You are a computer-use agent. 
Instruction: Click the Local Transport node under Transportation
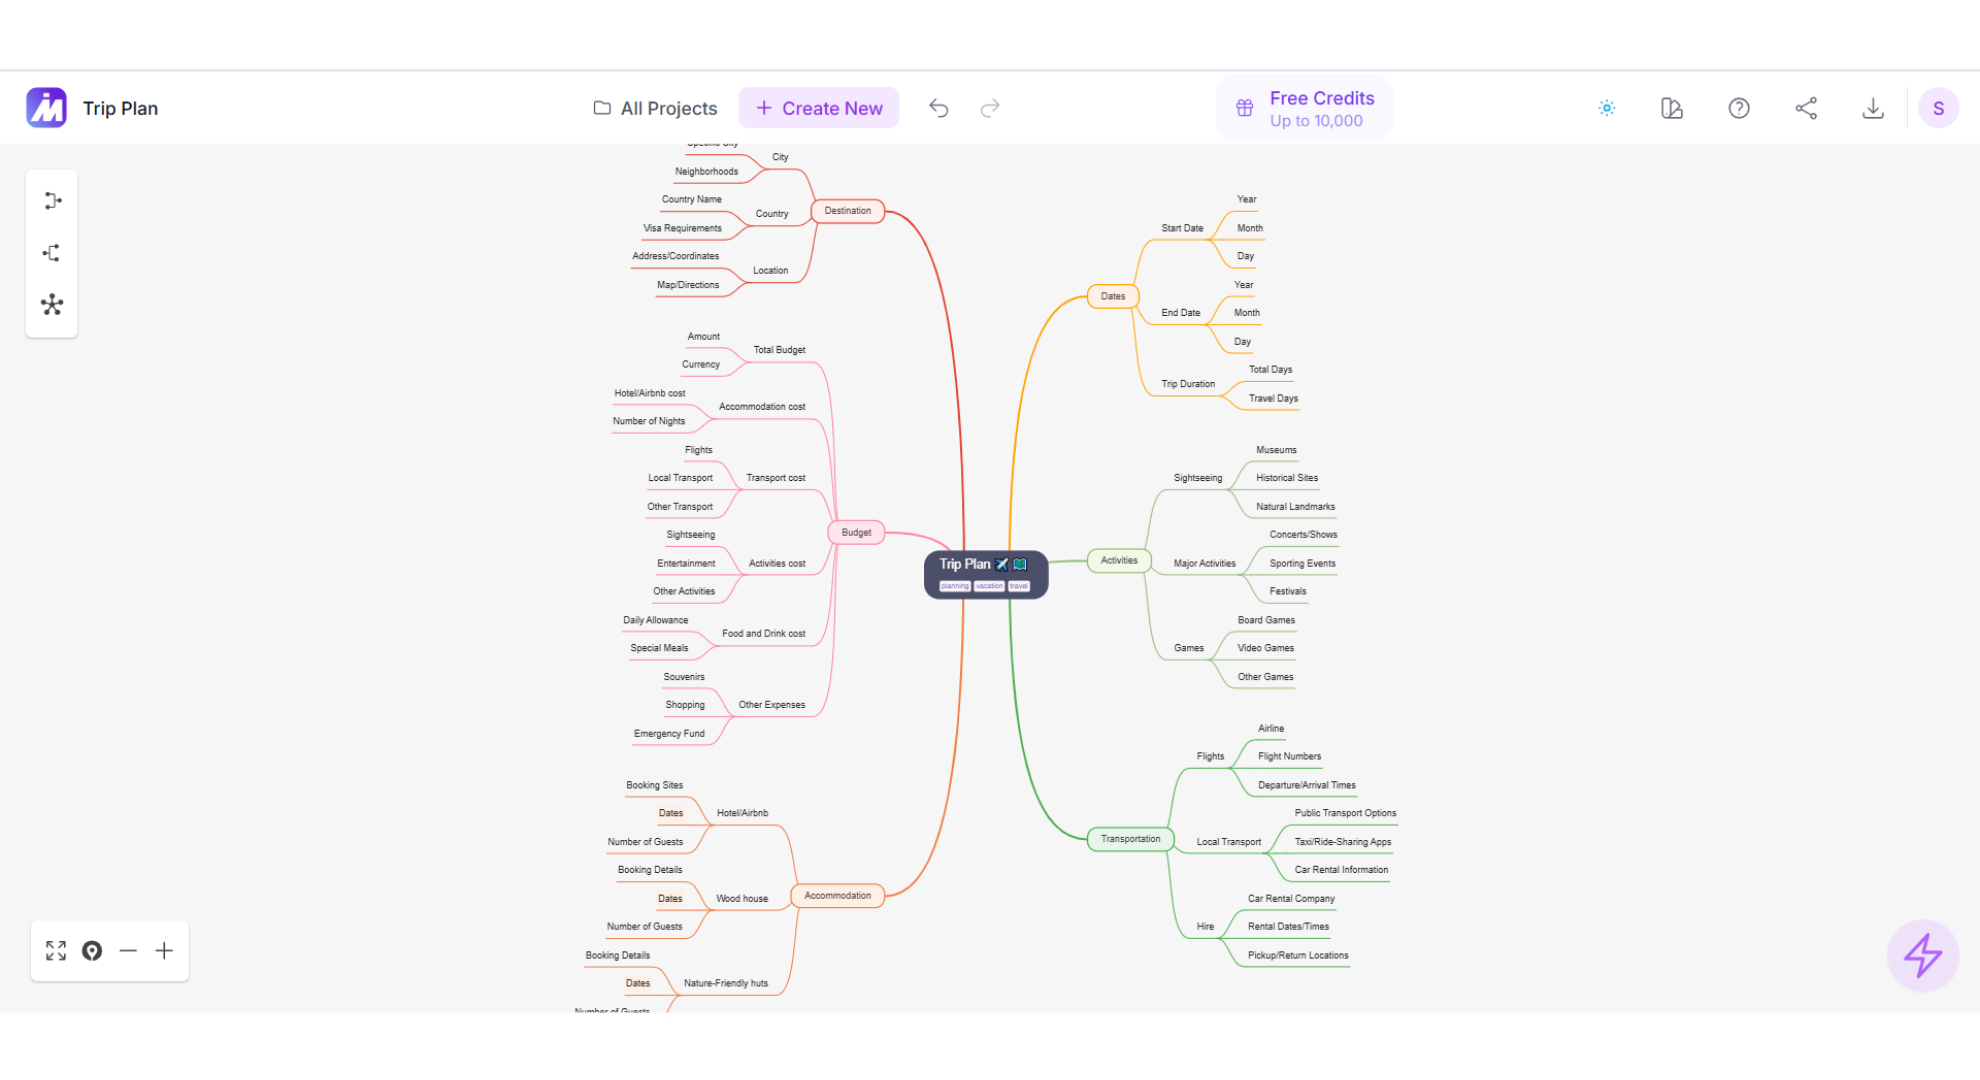coord(1229,842)
